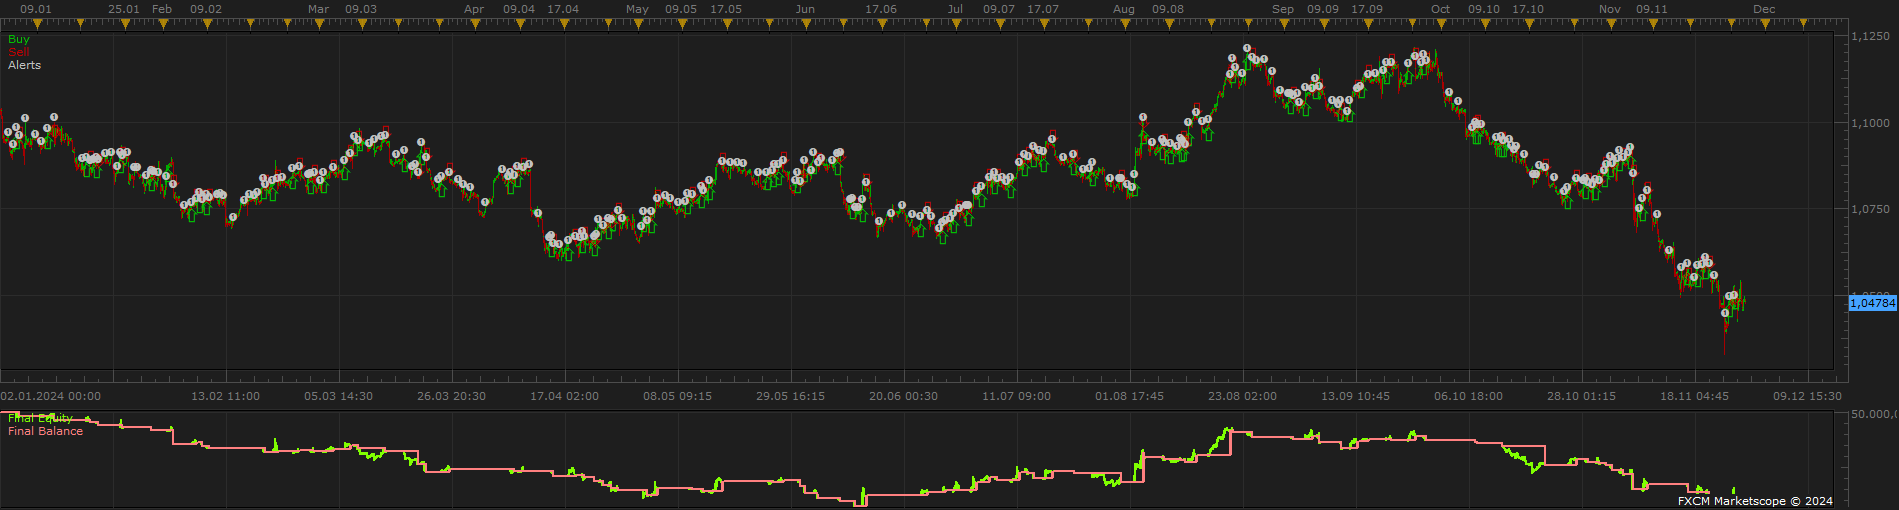Click the 09.12 15:30 time axis label
1899x510 pixels.
[x=1807, y=396]
